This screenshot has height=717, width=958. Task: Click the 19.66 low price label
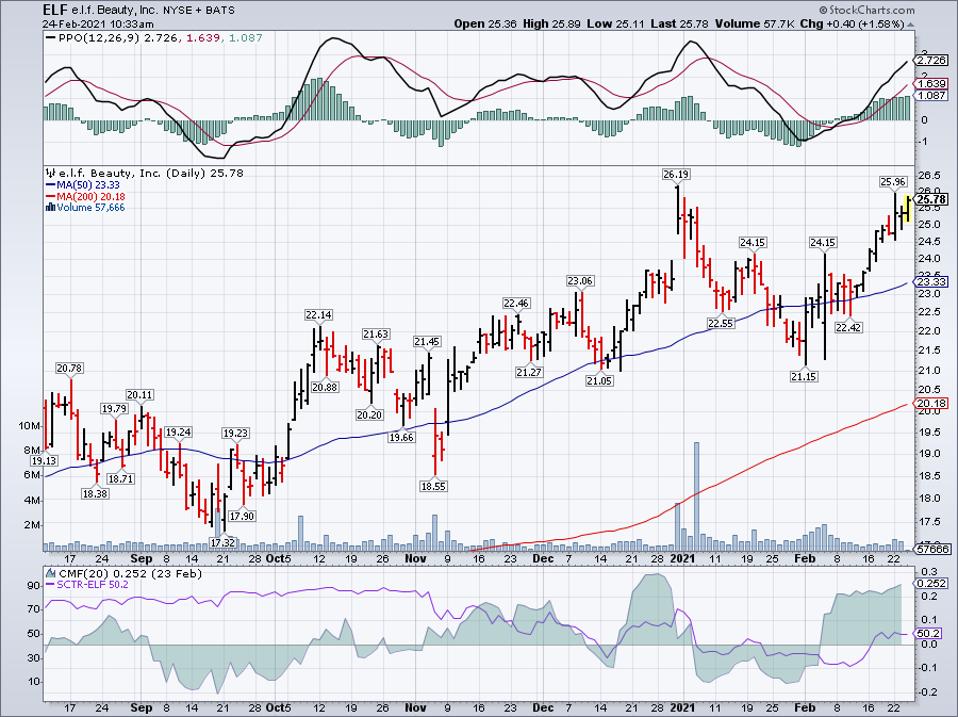401,438
